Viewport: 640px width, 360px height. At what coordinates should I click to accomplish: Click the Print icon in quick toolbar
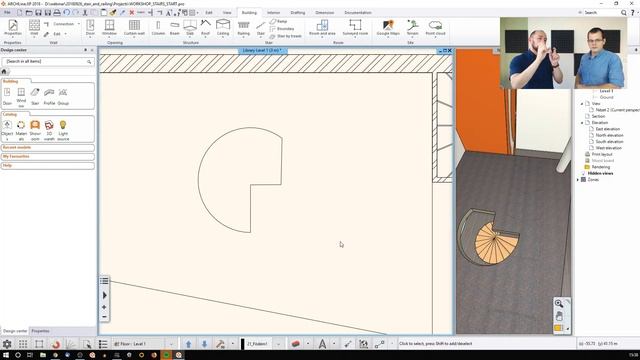click(x=57, y=13)
